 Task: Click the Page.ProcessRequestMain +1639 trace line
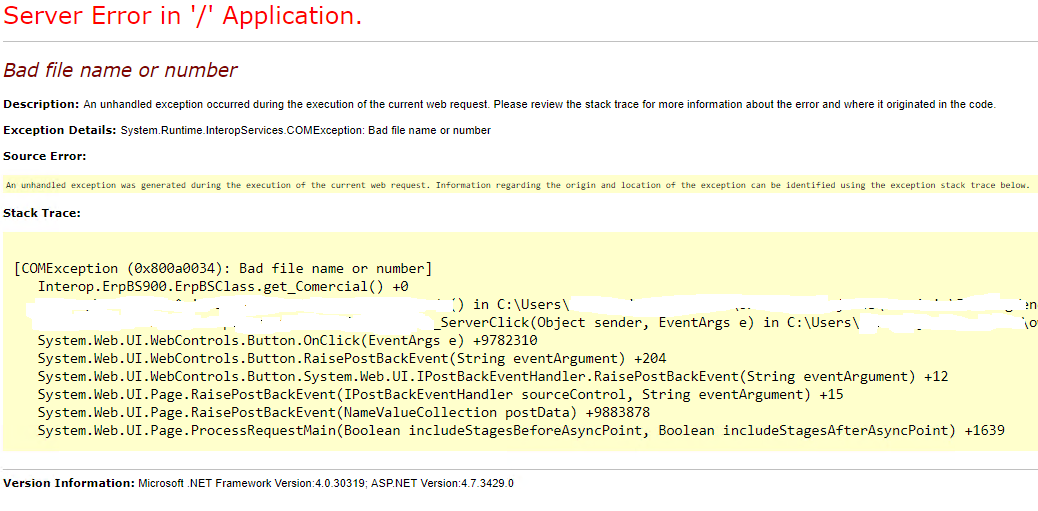(x=521, y=430)
